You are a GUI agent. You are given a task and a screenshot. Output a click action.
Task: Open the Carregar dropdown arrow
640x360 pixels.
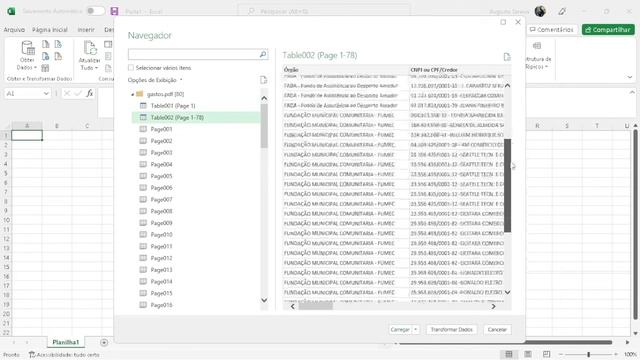click(416, 329)
